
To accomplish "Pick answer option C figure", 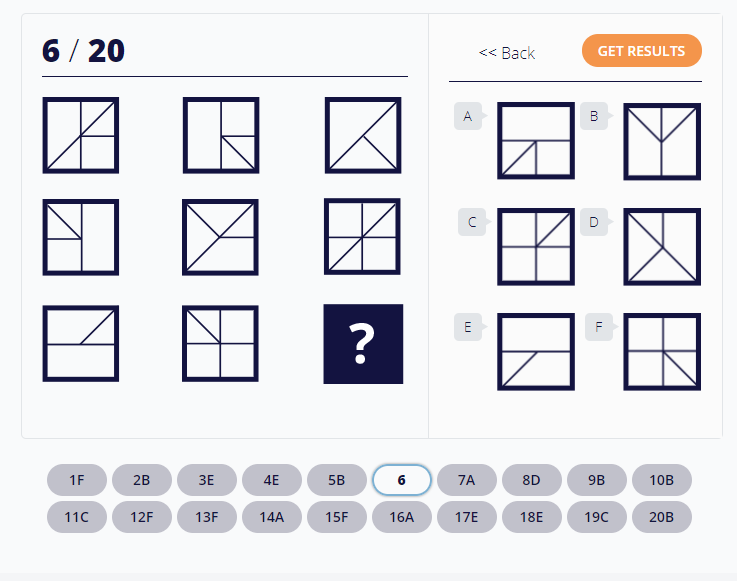I will click(x=536, y=246).
